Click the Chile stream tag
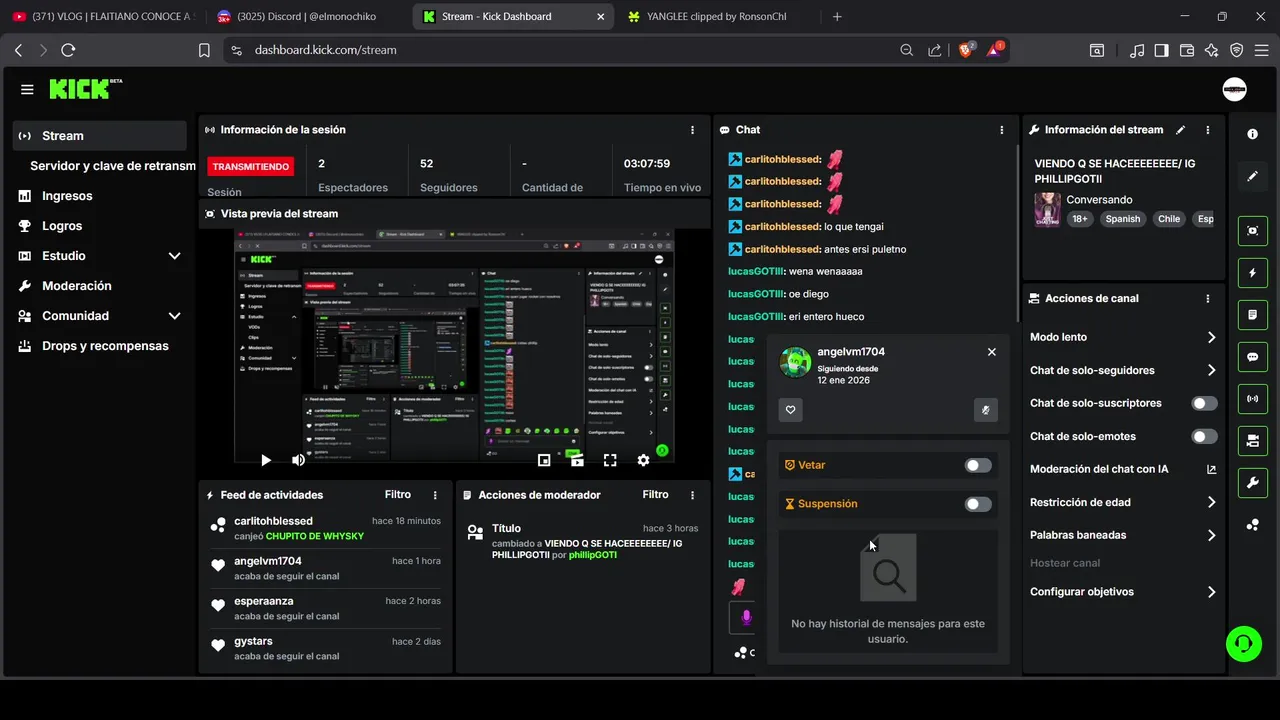1280x720 pixels. pyautogui.click(x=1169, y=219)
